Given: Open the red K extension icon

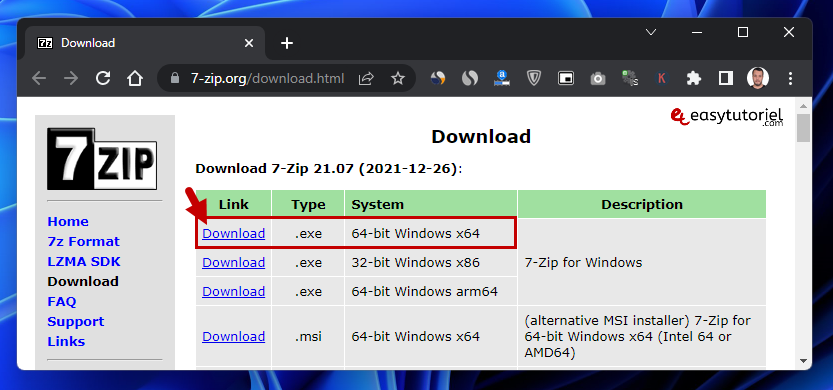Looking at the screenshot, I should [x=661, y=79].
